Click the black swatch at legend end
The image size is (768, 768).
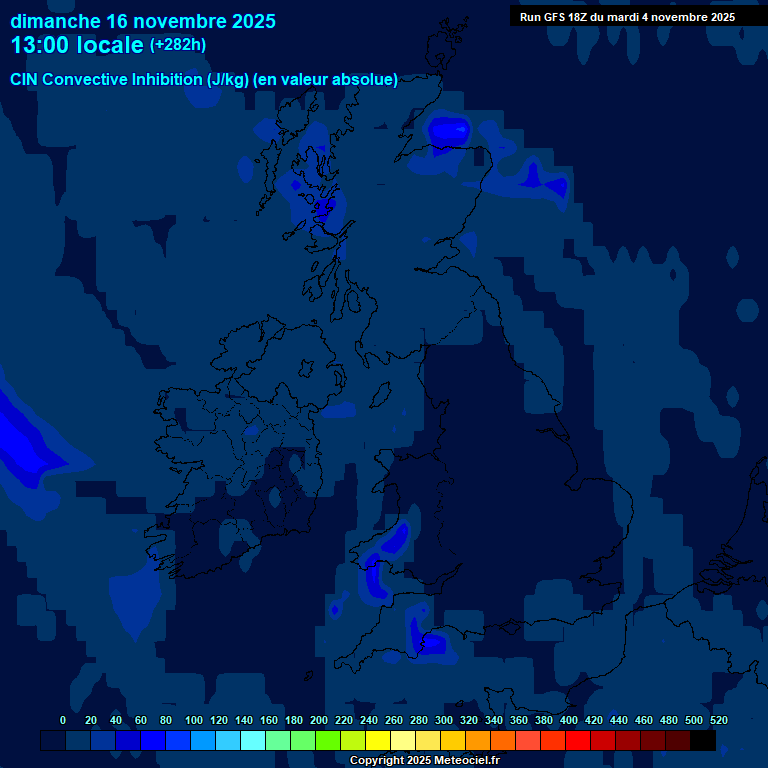click(703, 740)
